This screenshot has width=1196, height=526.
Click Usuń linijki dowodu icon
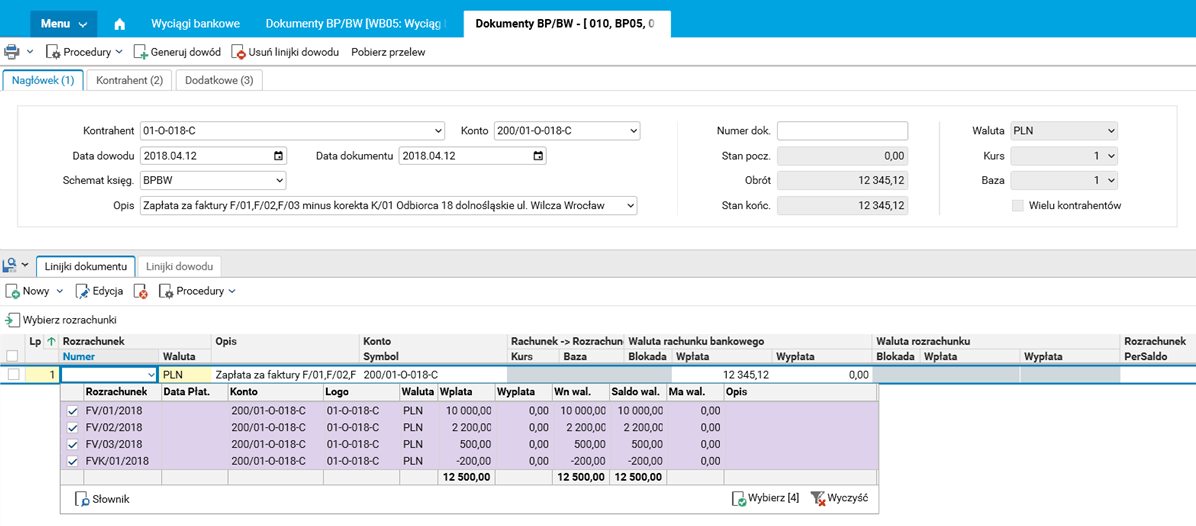[238, 52]
